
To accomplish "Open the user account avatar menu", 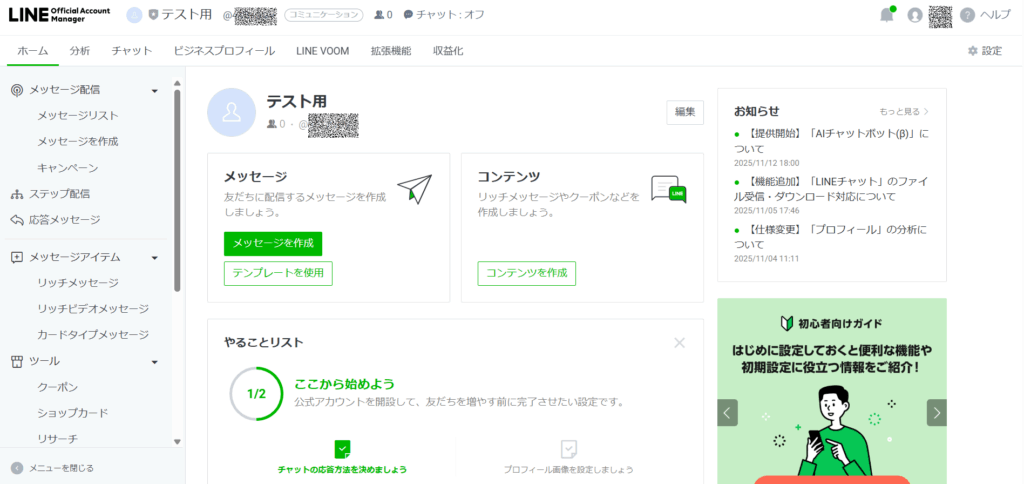I will (915, 16).
